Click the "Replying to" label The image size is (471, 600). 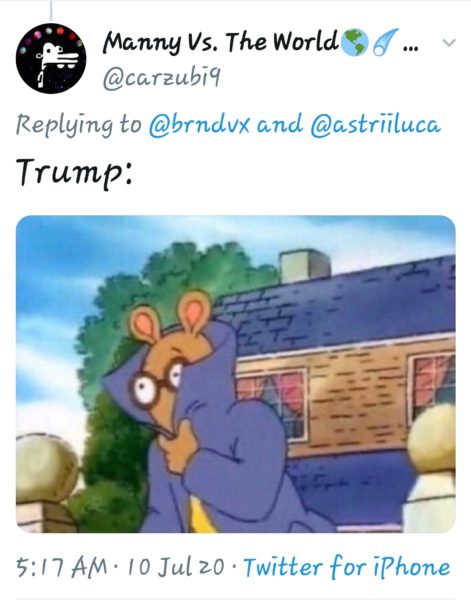click(79, 125)
